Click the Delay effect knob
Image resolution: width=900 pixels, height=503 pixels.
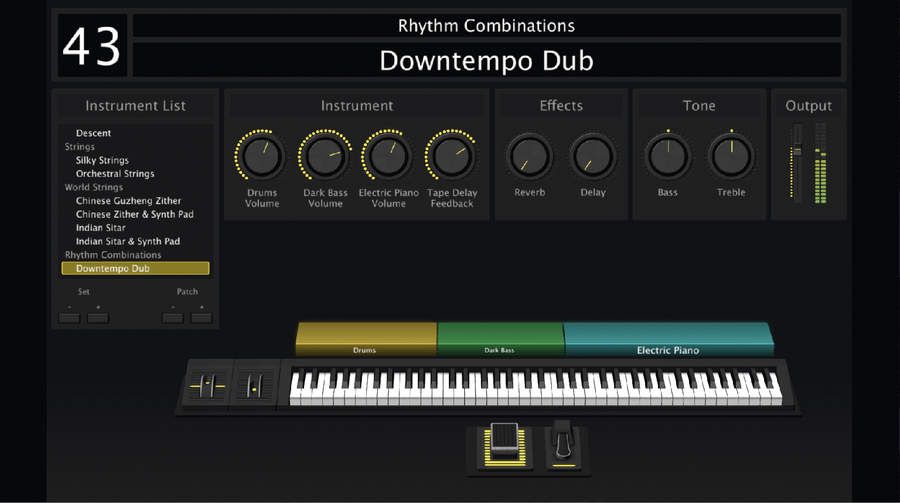click(593, 156)
